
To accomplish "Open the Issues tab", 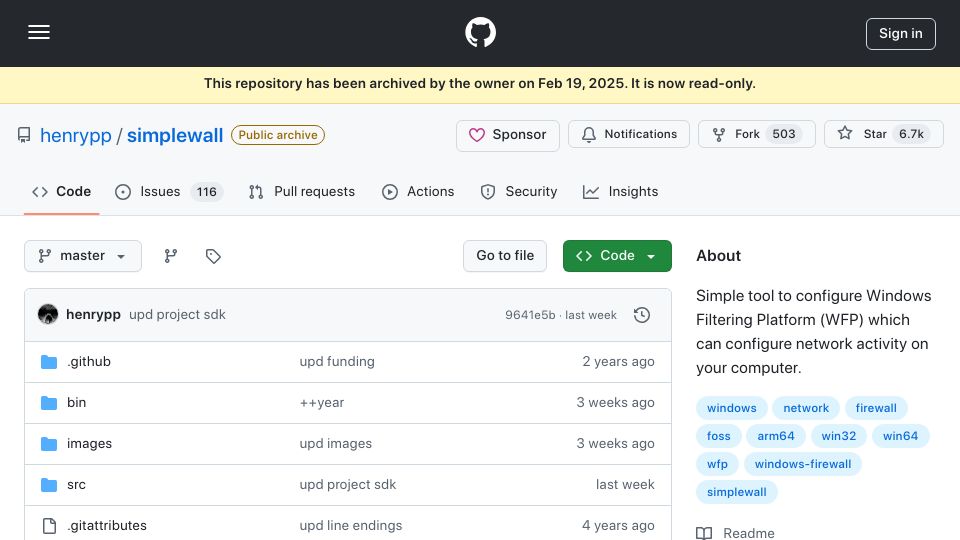I will 168,192.
